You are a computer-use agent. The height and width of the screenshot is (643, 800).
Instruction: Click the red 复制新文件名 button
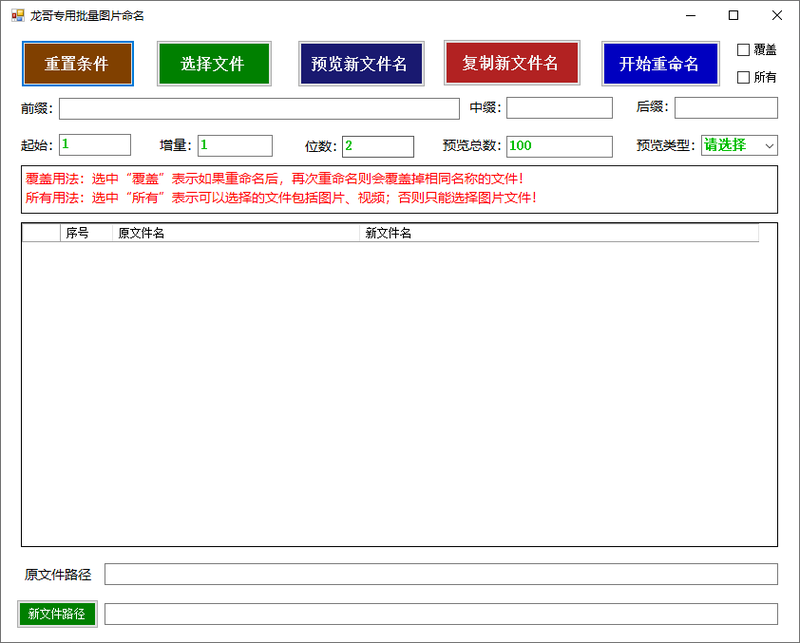511,63
